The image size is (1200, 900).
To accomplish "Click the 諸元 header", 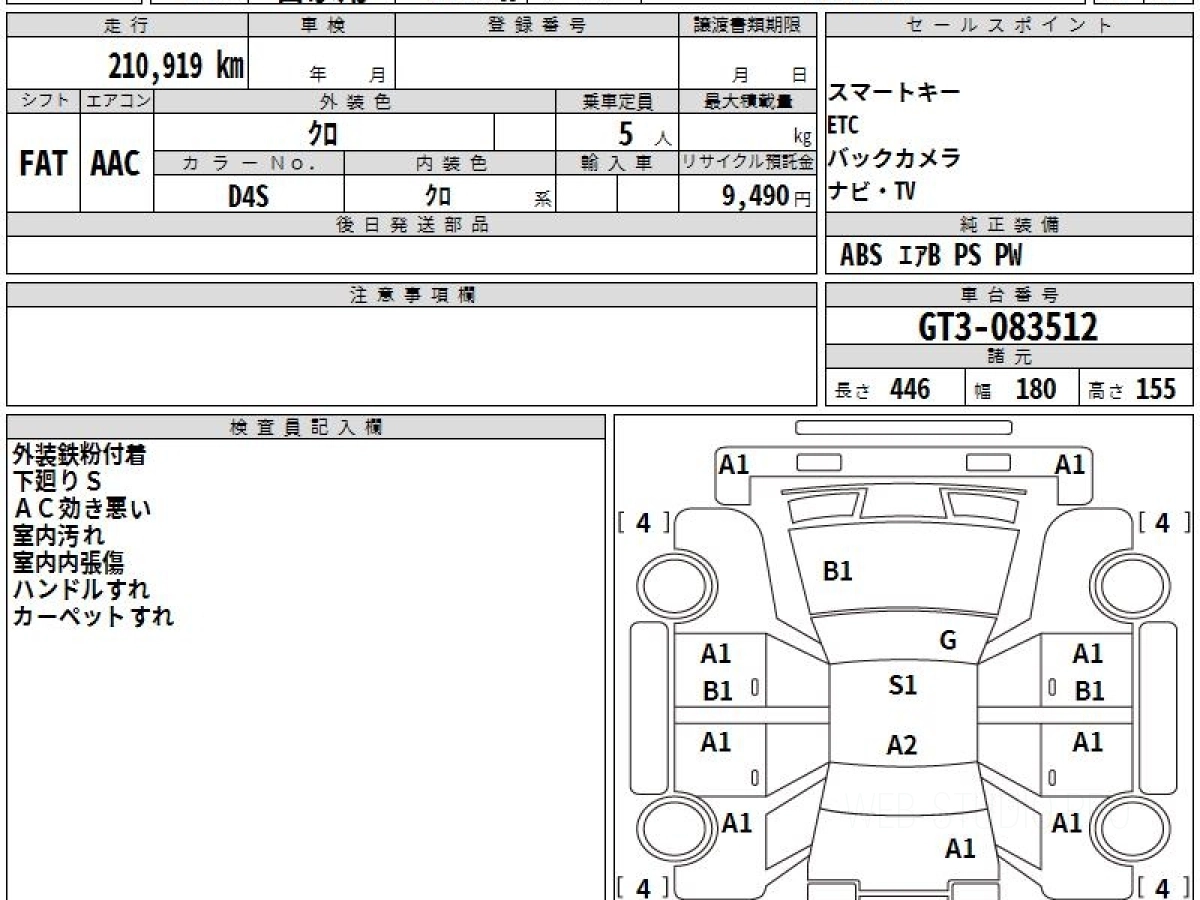I will [x=1009, y=358].
